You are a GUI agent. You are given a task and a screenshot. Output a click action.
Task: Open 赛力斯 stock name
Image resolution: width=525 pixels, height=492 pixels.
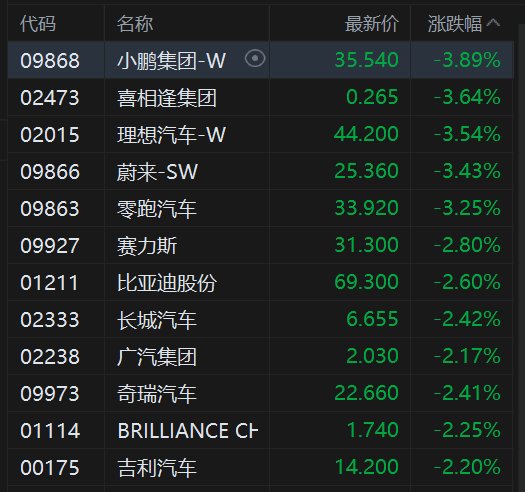pos(147,246)
